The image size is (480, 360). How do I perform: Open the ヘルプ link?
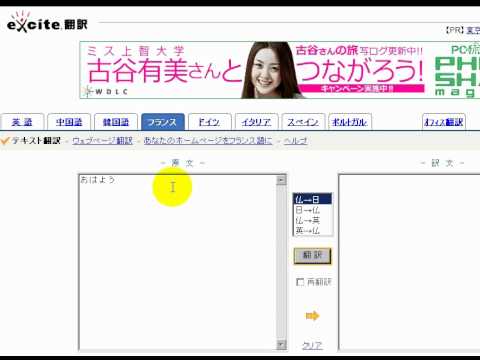point(295,141)
